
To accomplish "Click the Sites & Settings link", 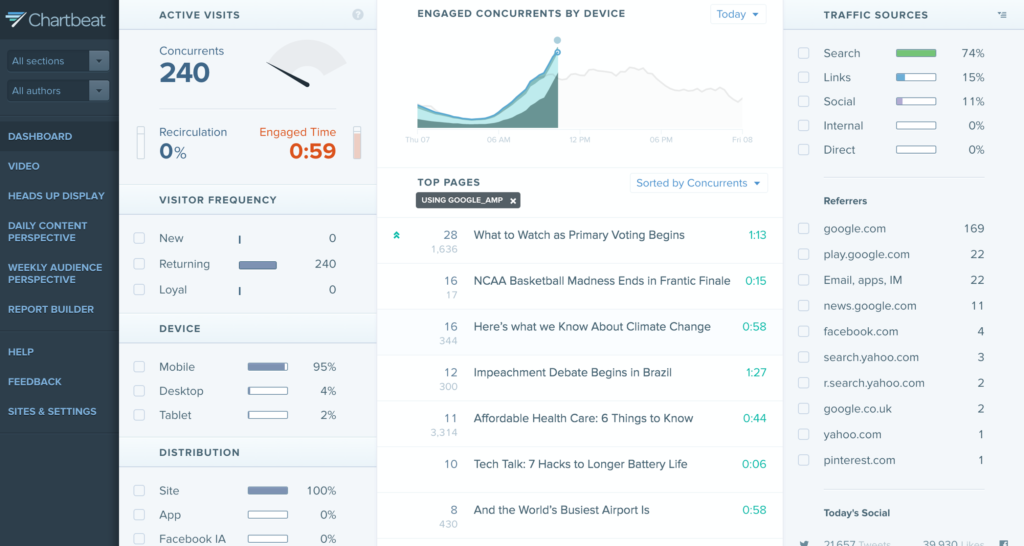I will 52,412.
